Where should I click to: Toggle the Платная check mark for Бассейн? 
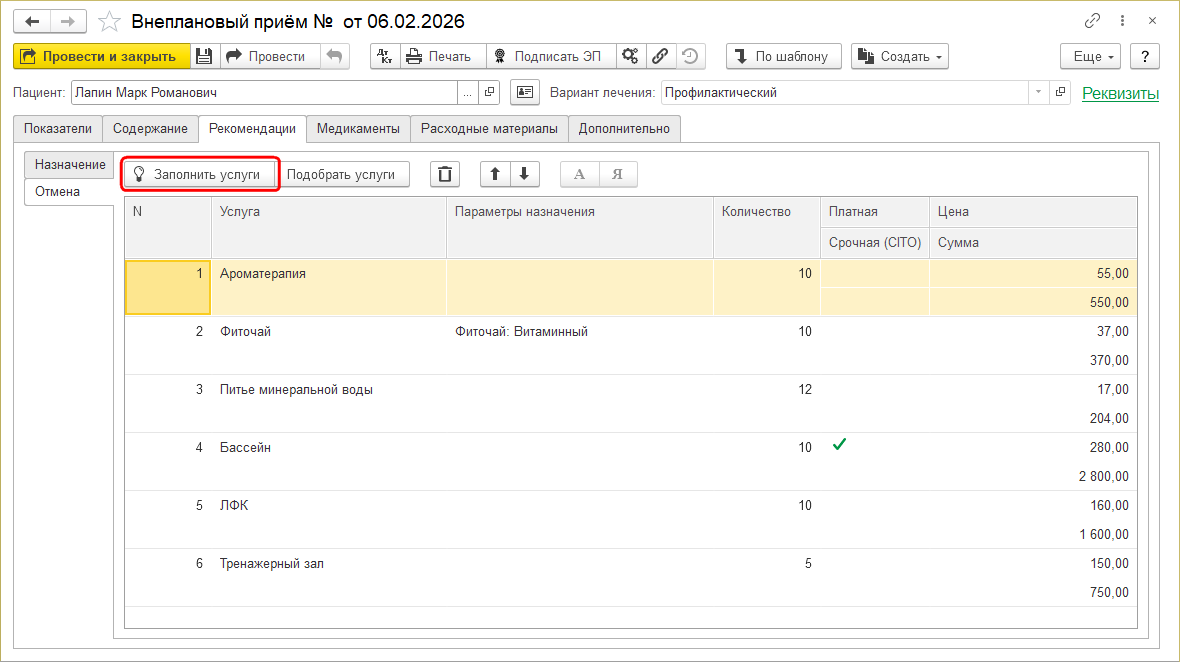click(x=839, y=445)
